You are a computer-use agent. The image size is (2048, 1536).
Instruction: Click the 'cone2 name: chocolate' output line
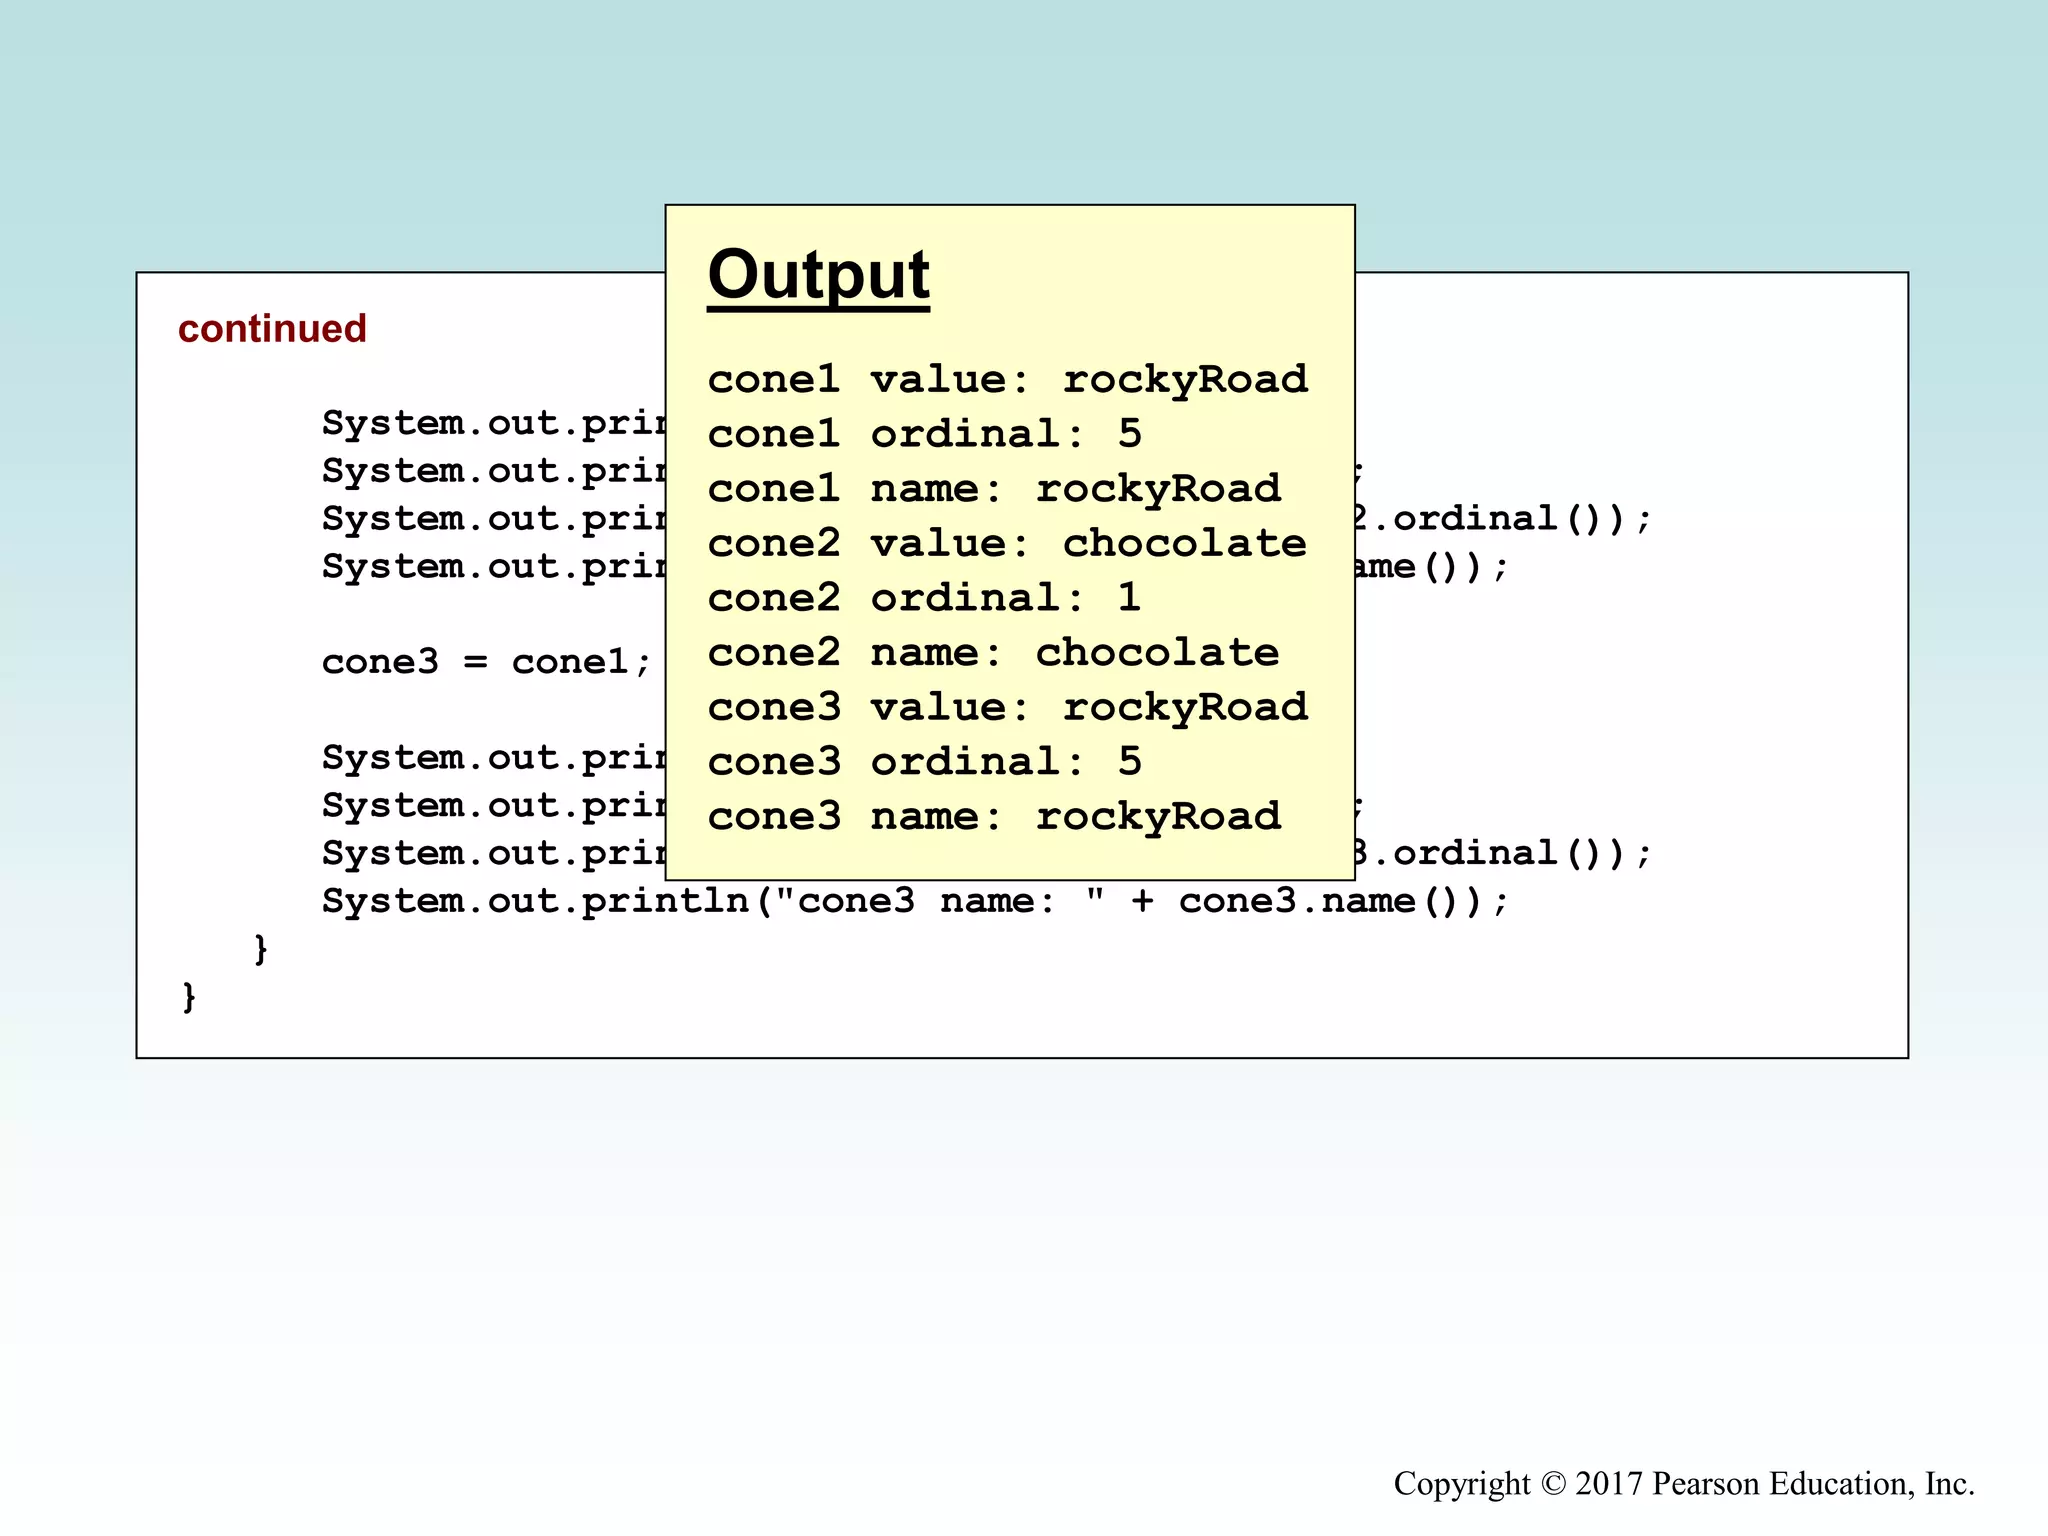point(993,653)
